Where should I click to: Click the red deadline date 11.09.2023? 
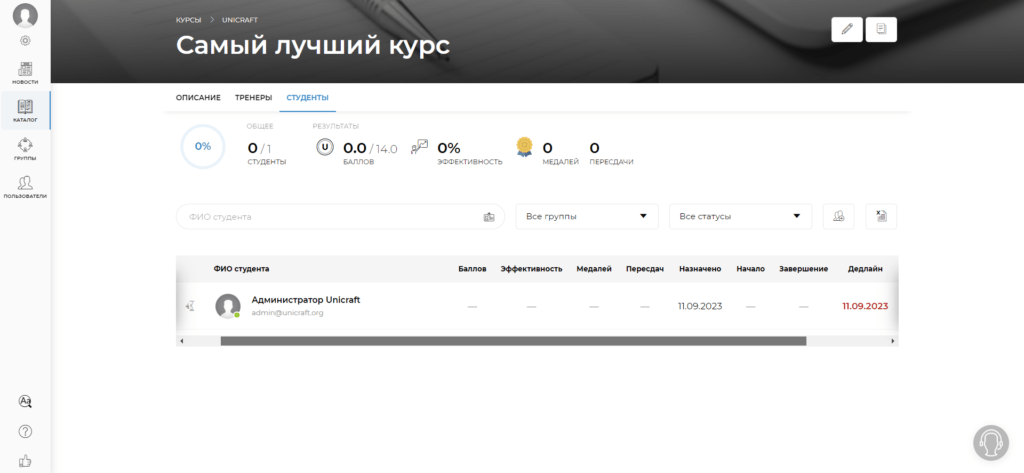tap(865, 306)
